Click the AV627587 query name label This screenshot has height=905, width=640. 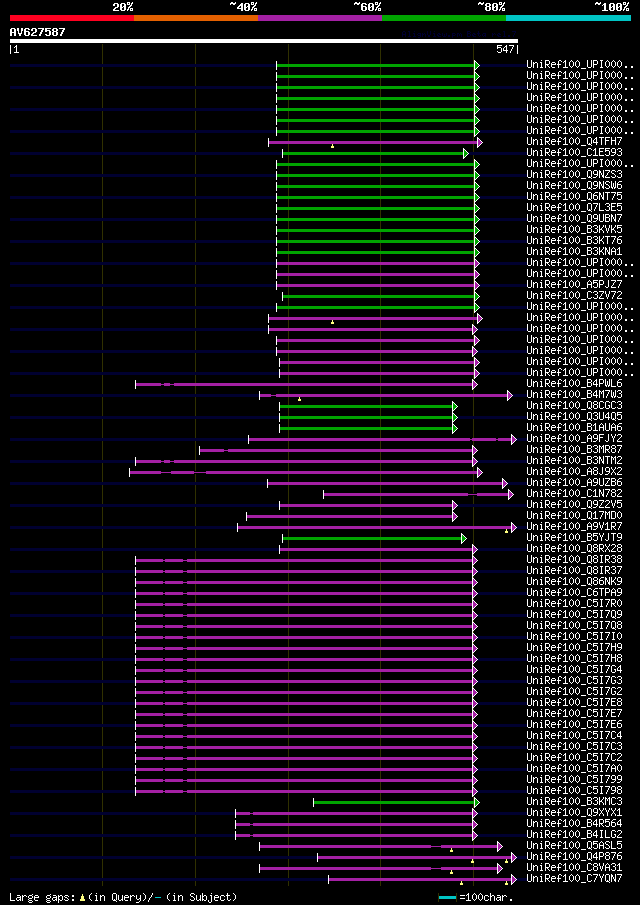click(x=38, y=32)
